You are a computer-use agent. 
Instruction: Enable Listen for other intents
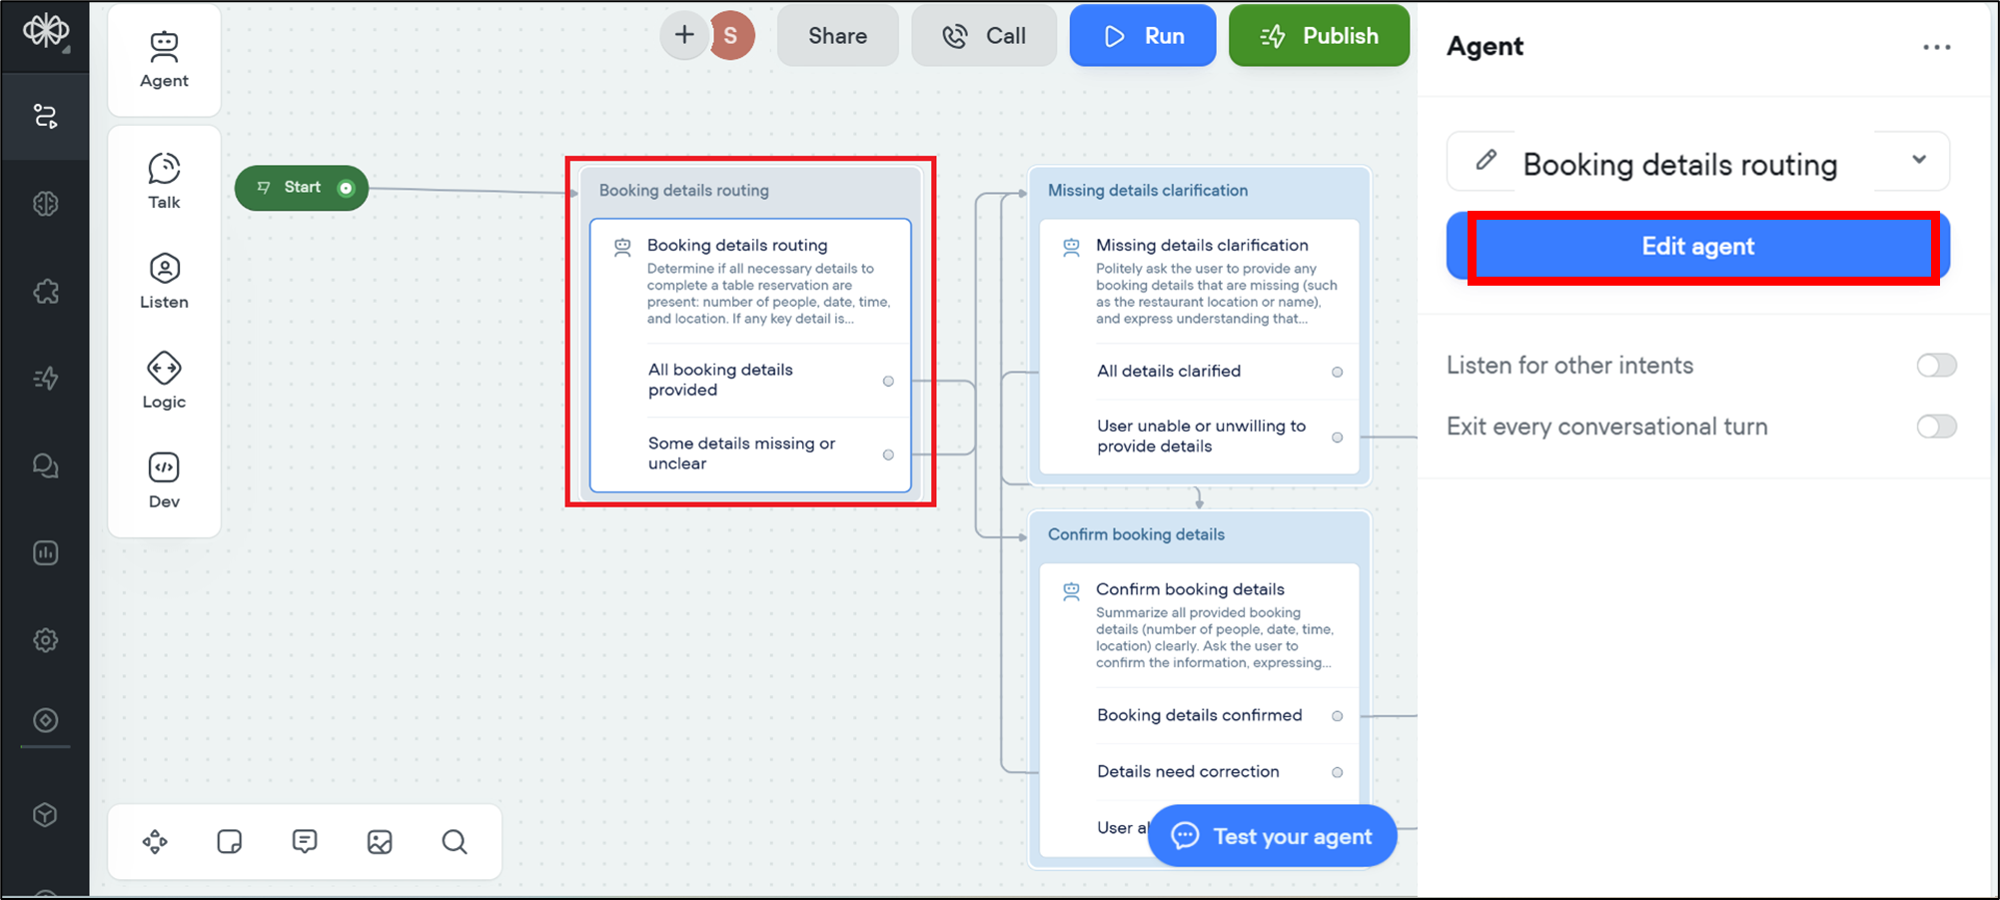coord(1936,365)
